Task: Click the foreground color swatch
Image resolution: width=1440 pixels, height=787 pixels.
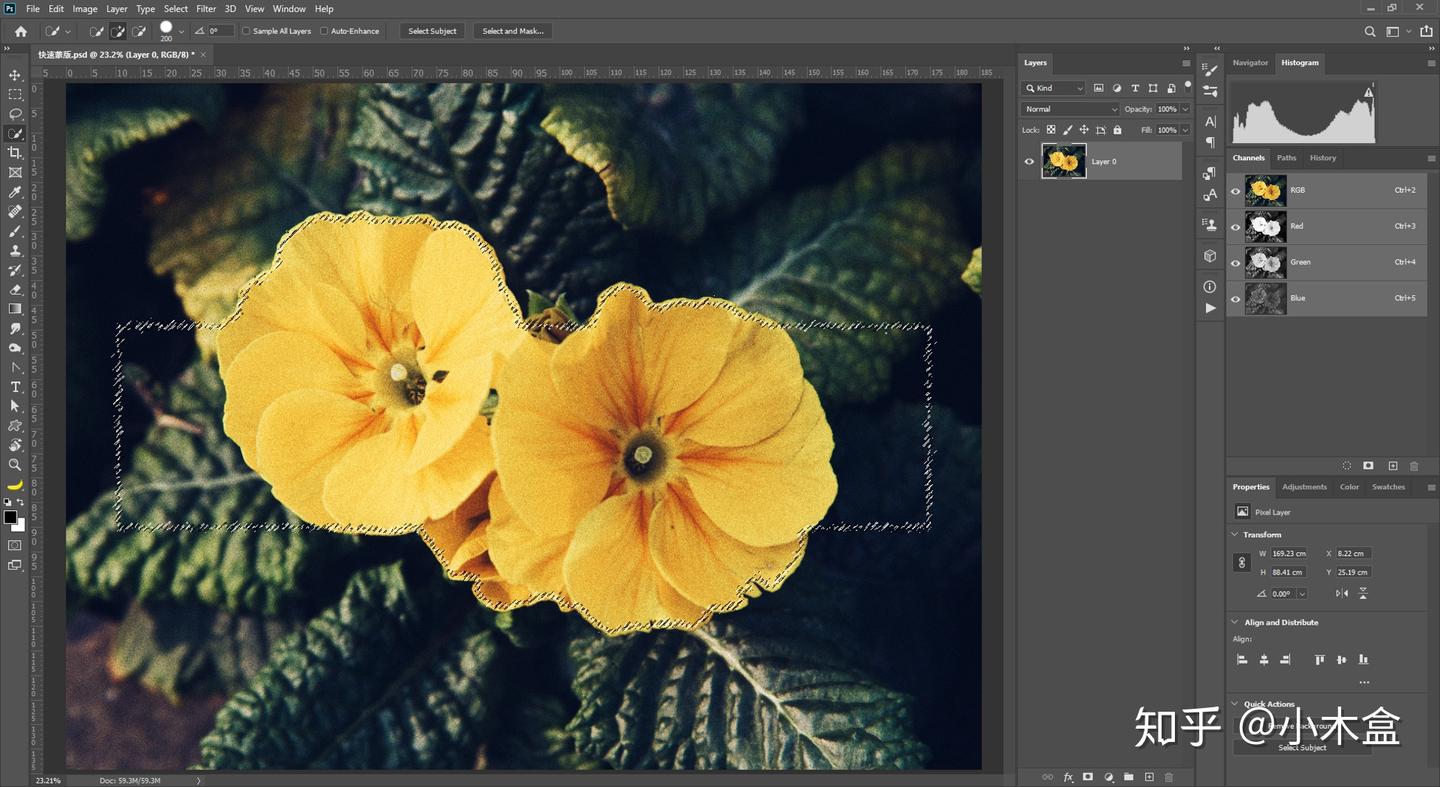Action: [10, 517]
